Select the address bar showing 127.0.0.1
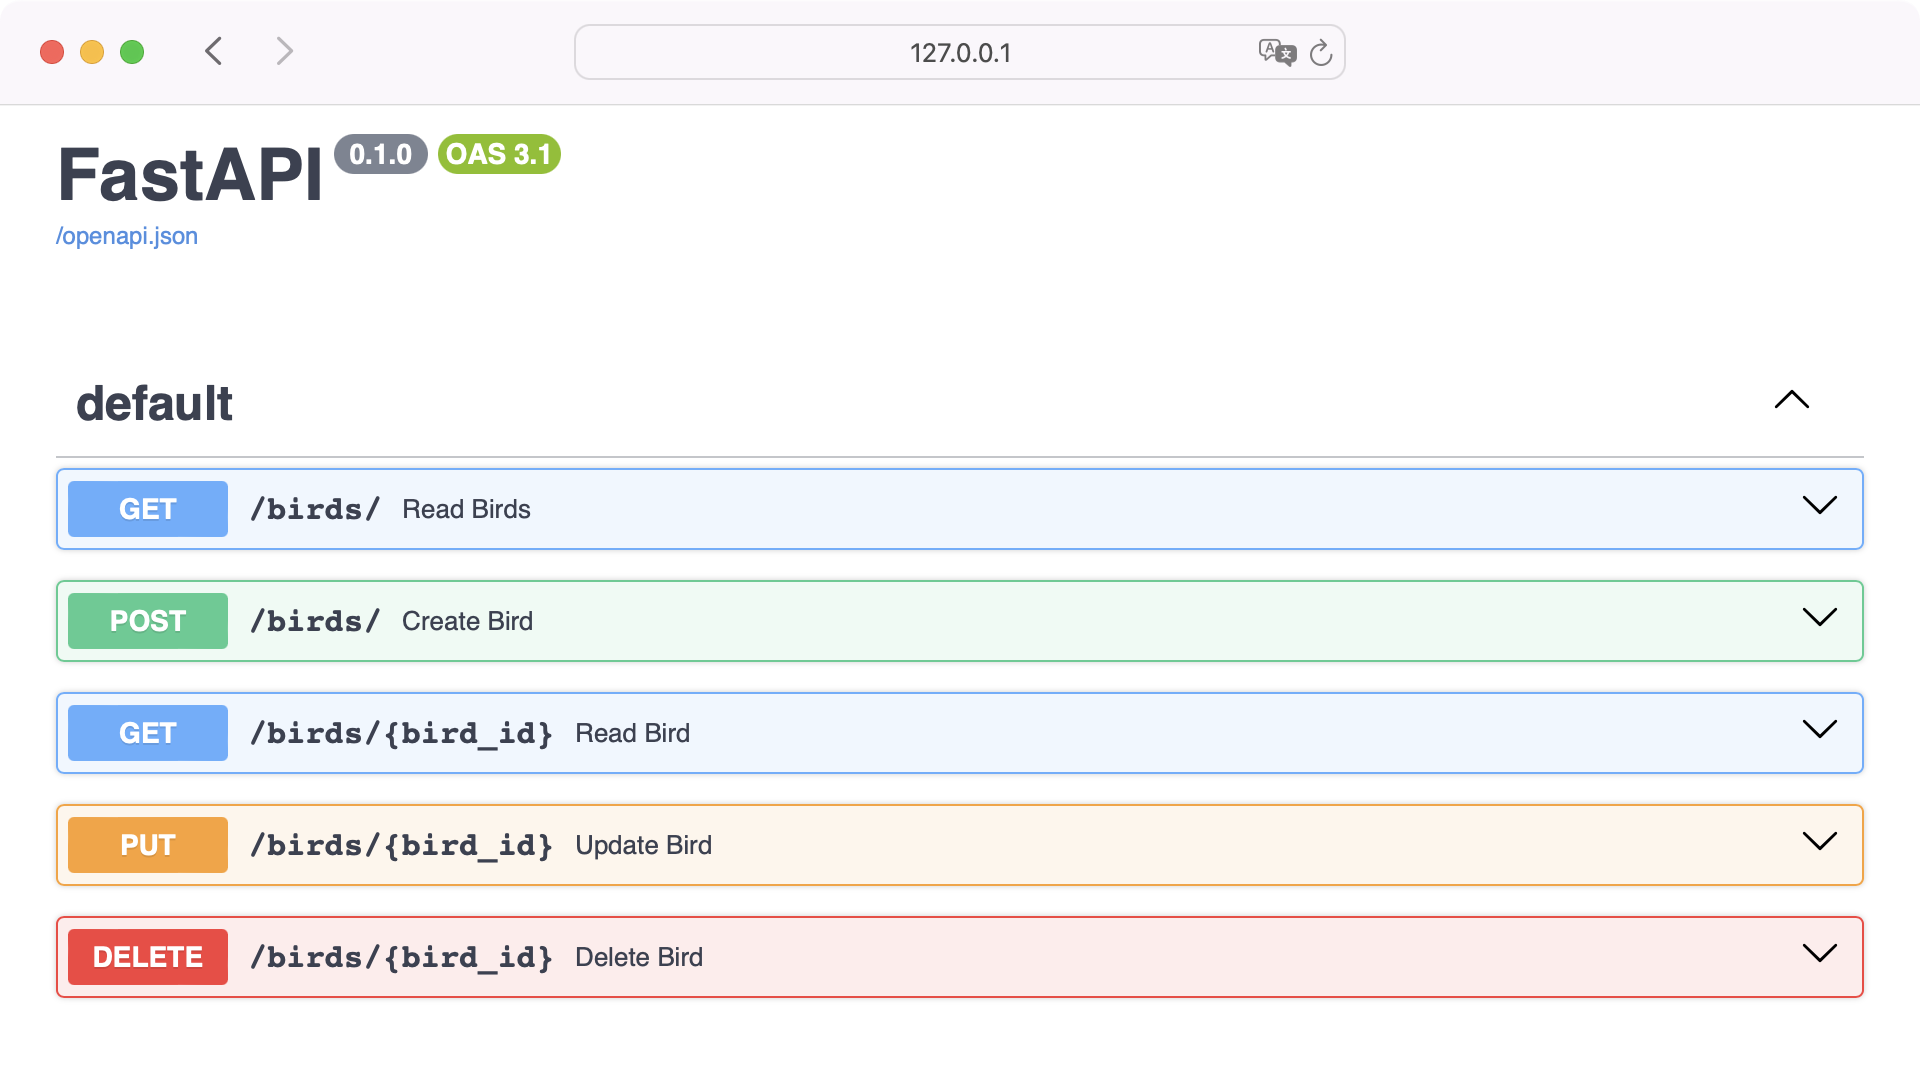1920x1080 pixels. coord(958,52)
